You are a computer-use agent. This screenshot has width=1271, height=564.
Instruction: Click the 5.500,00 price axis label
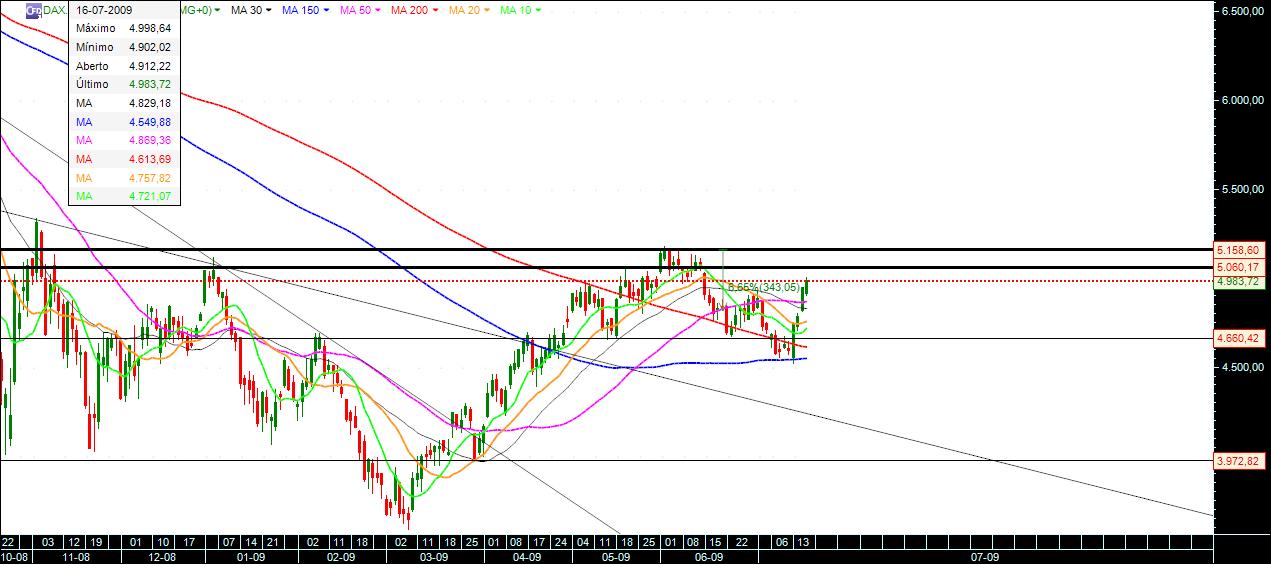1243,189
